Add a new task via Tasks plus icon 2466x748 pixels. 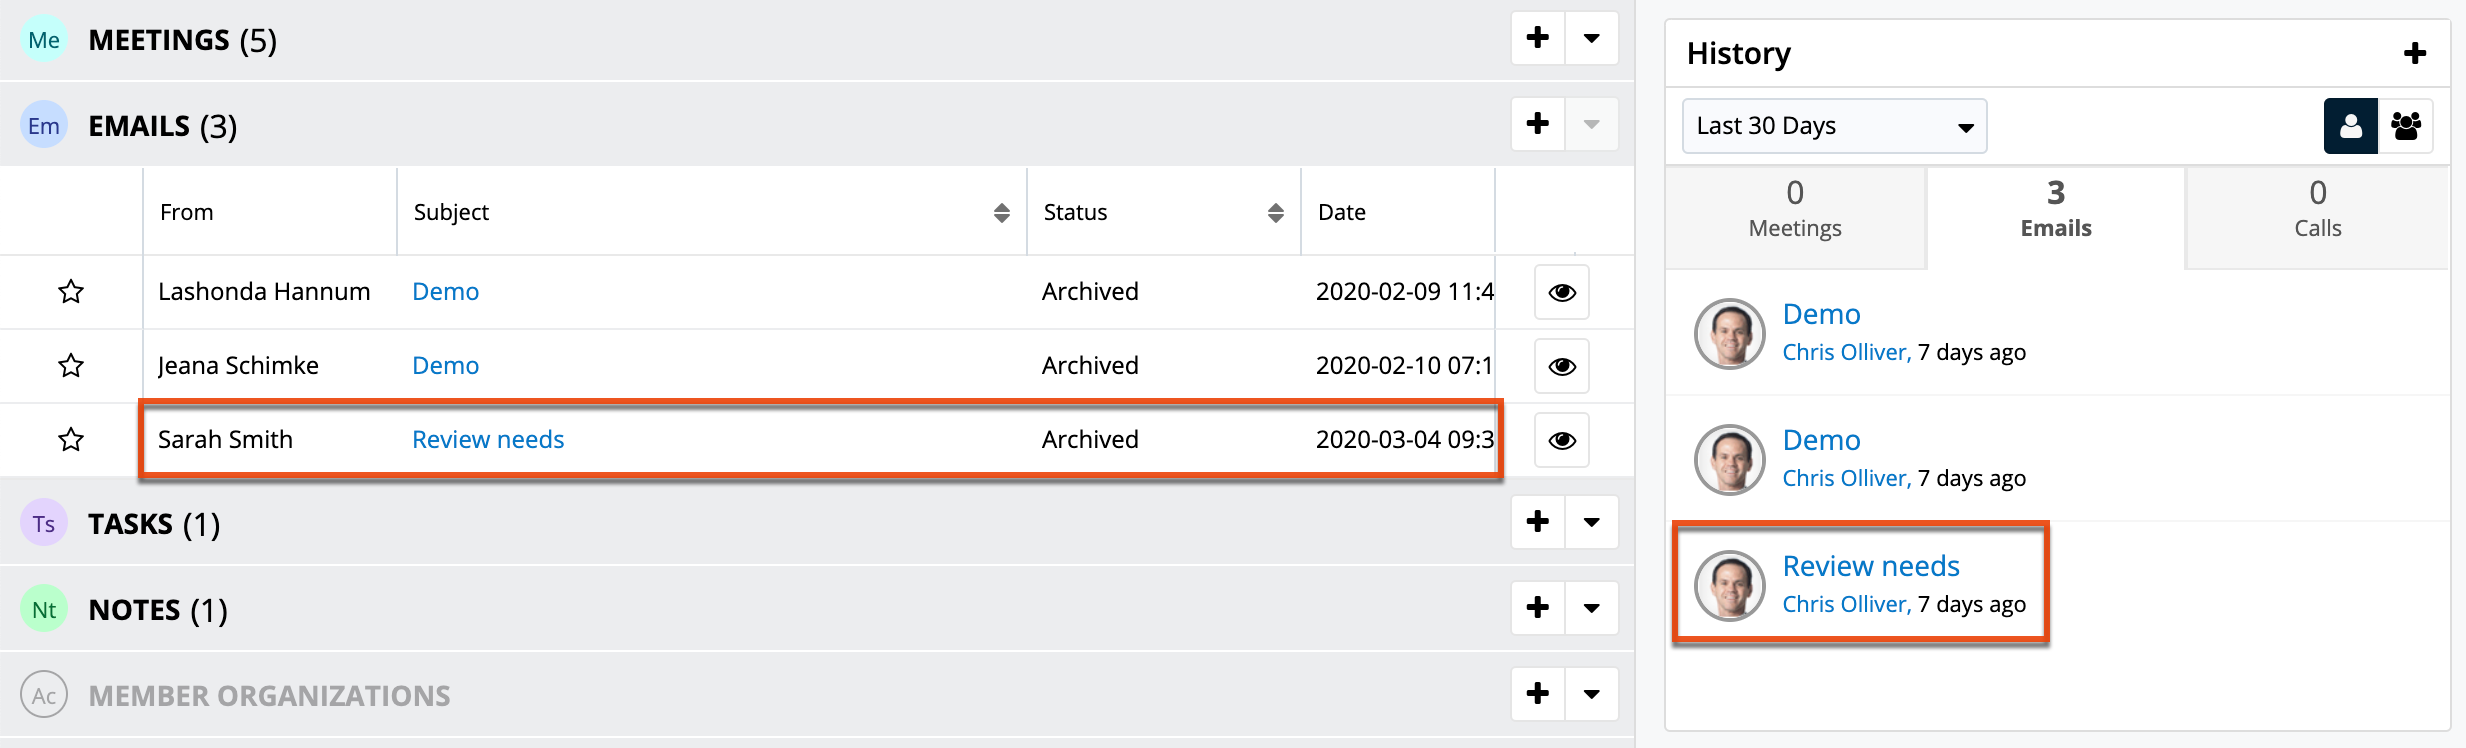pyautogui.click(x=1536, y=522)
